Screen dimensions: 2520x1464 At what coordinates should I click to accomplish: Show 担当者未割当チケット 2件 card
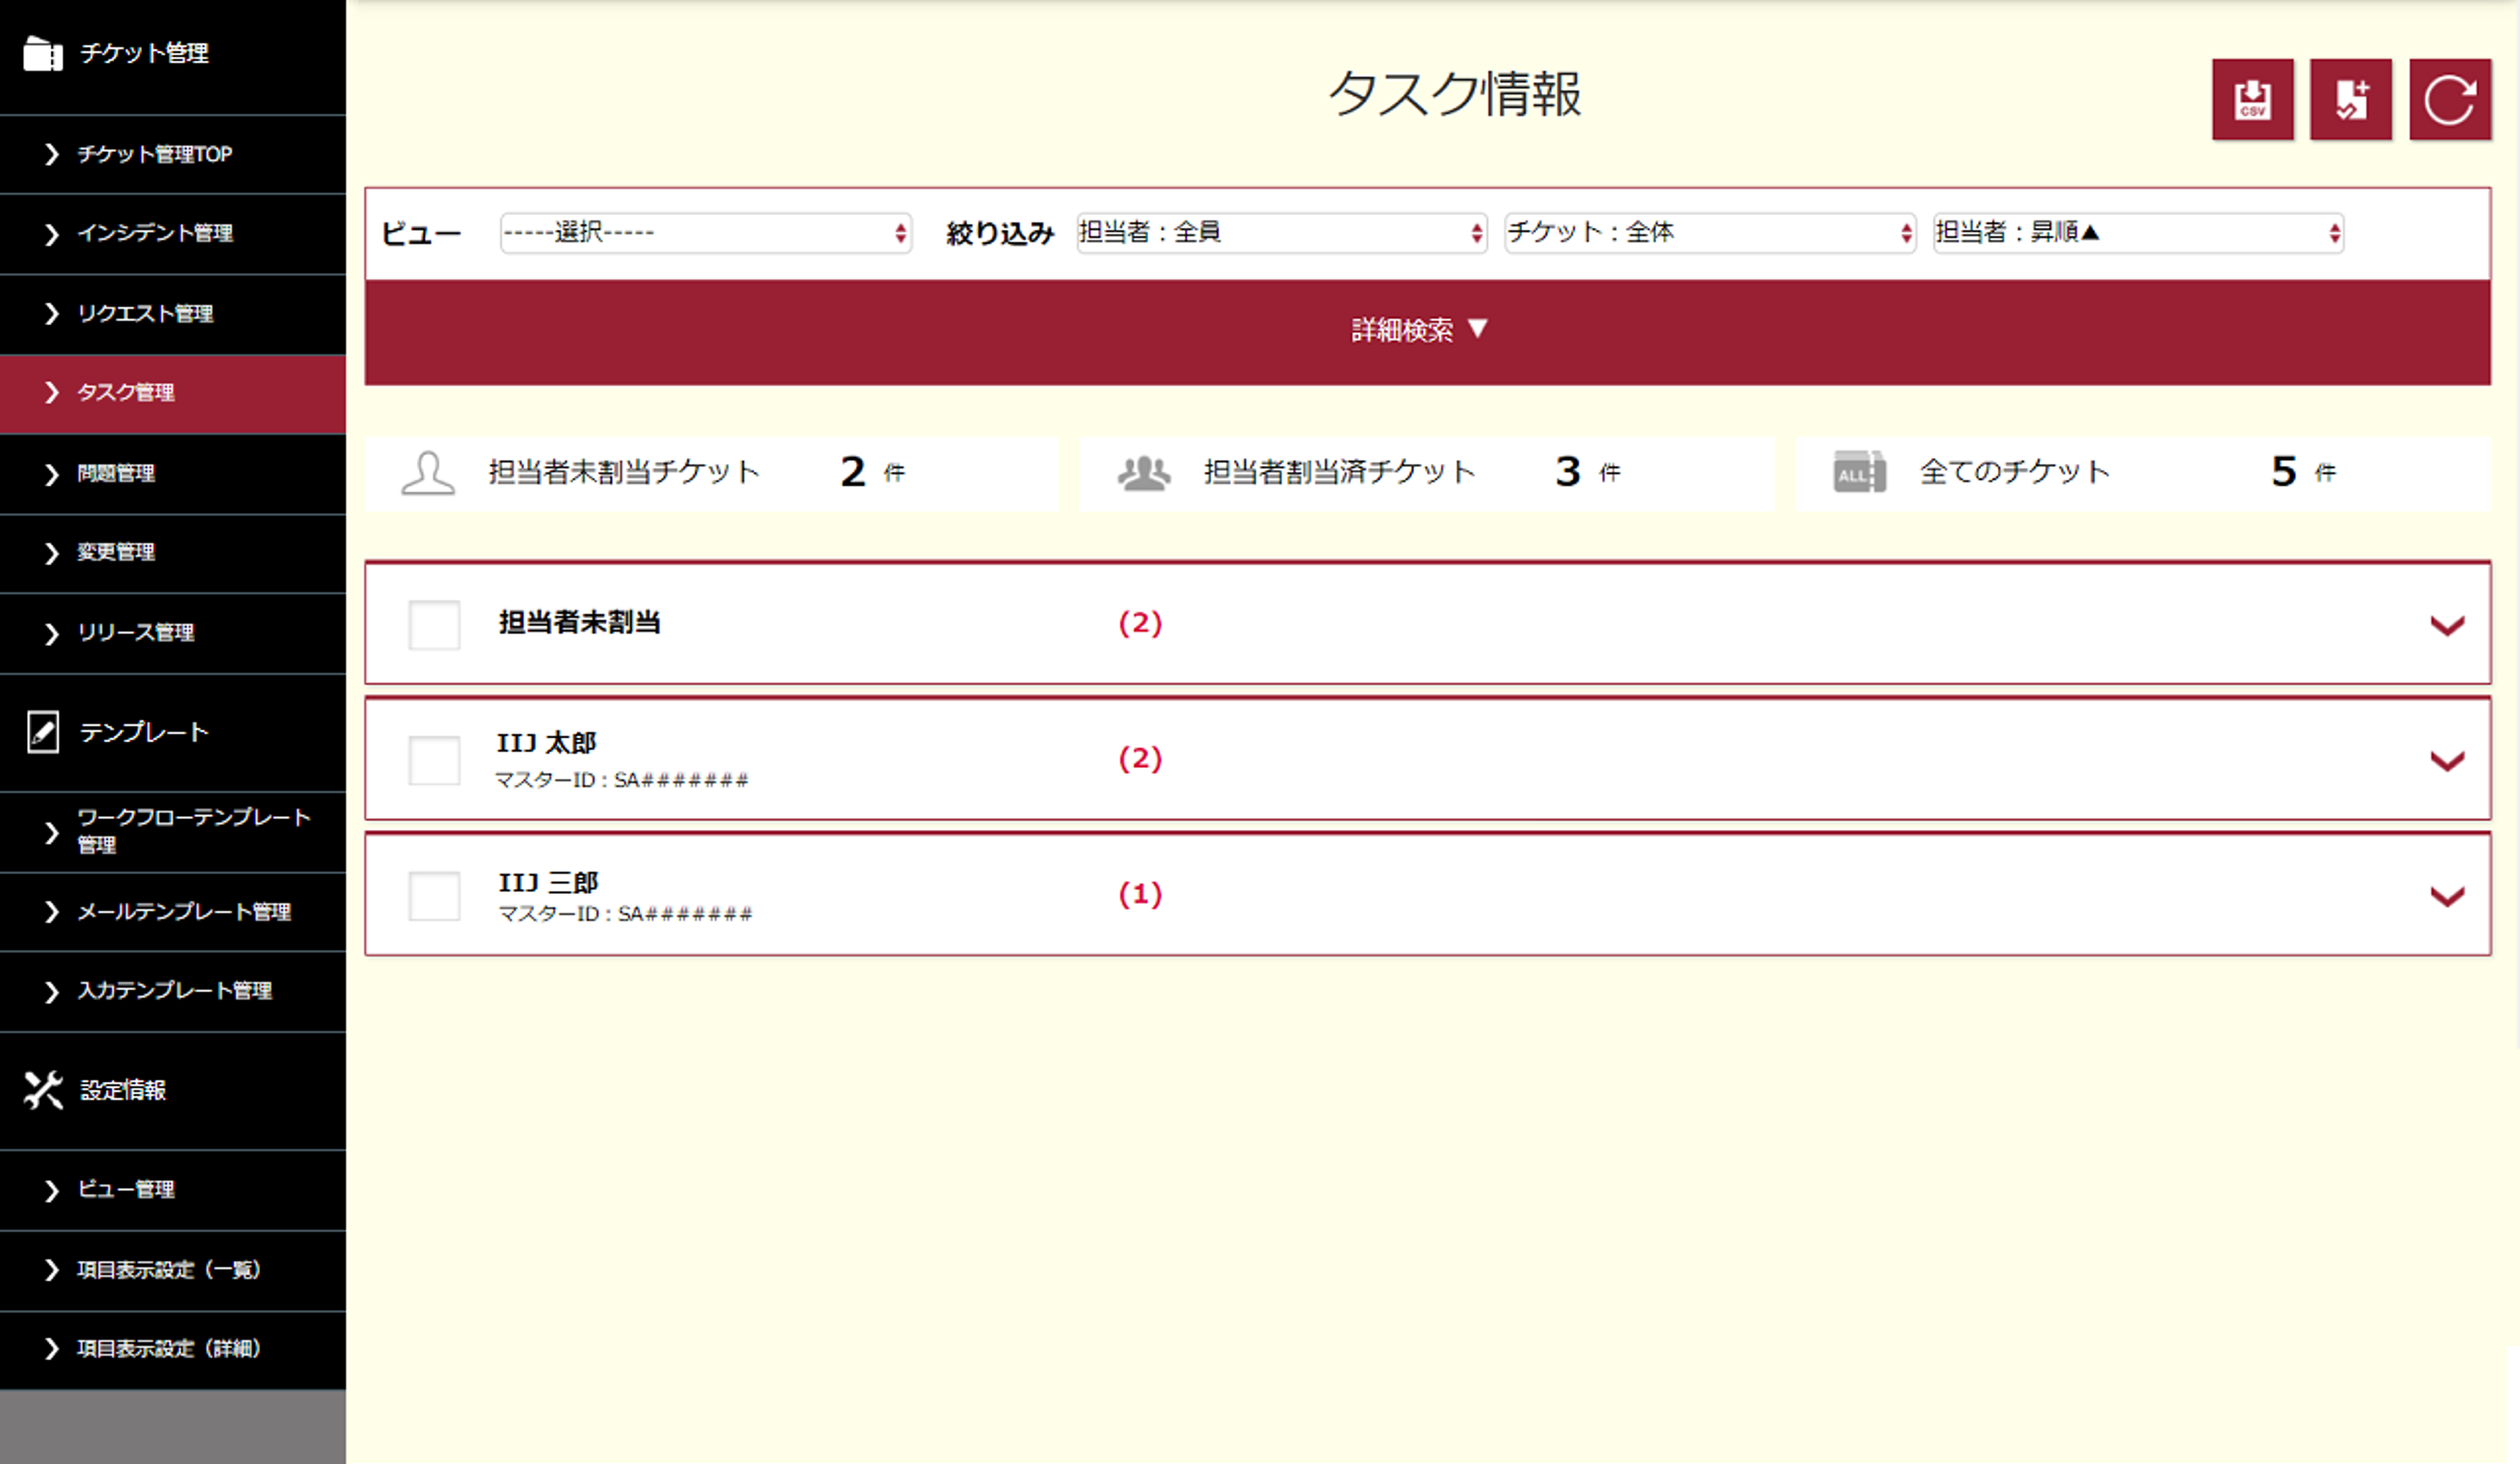[x=711, y=473]
